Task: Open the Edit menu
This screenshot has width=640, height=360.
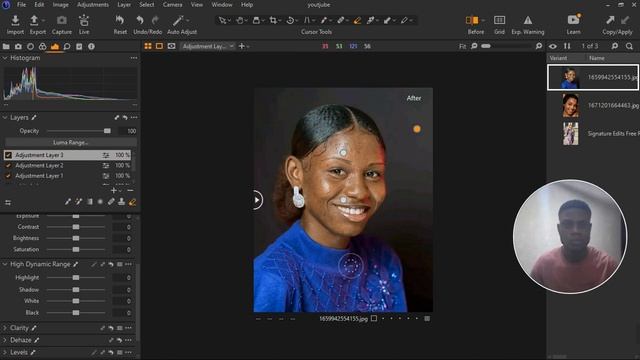Action: 39,5
